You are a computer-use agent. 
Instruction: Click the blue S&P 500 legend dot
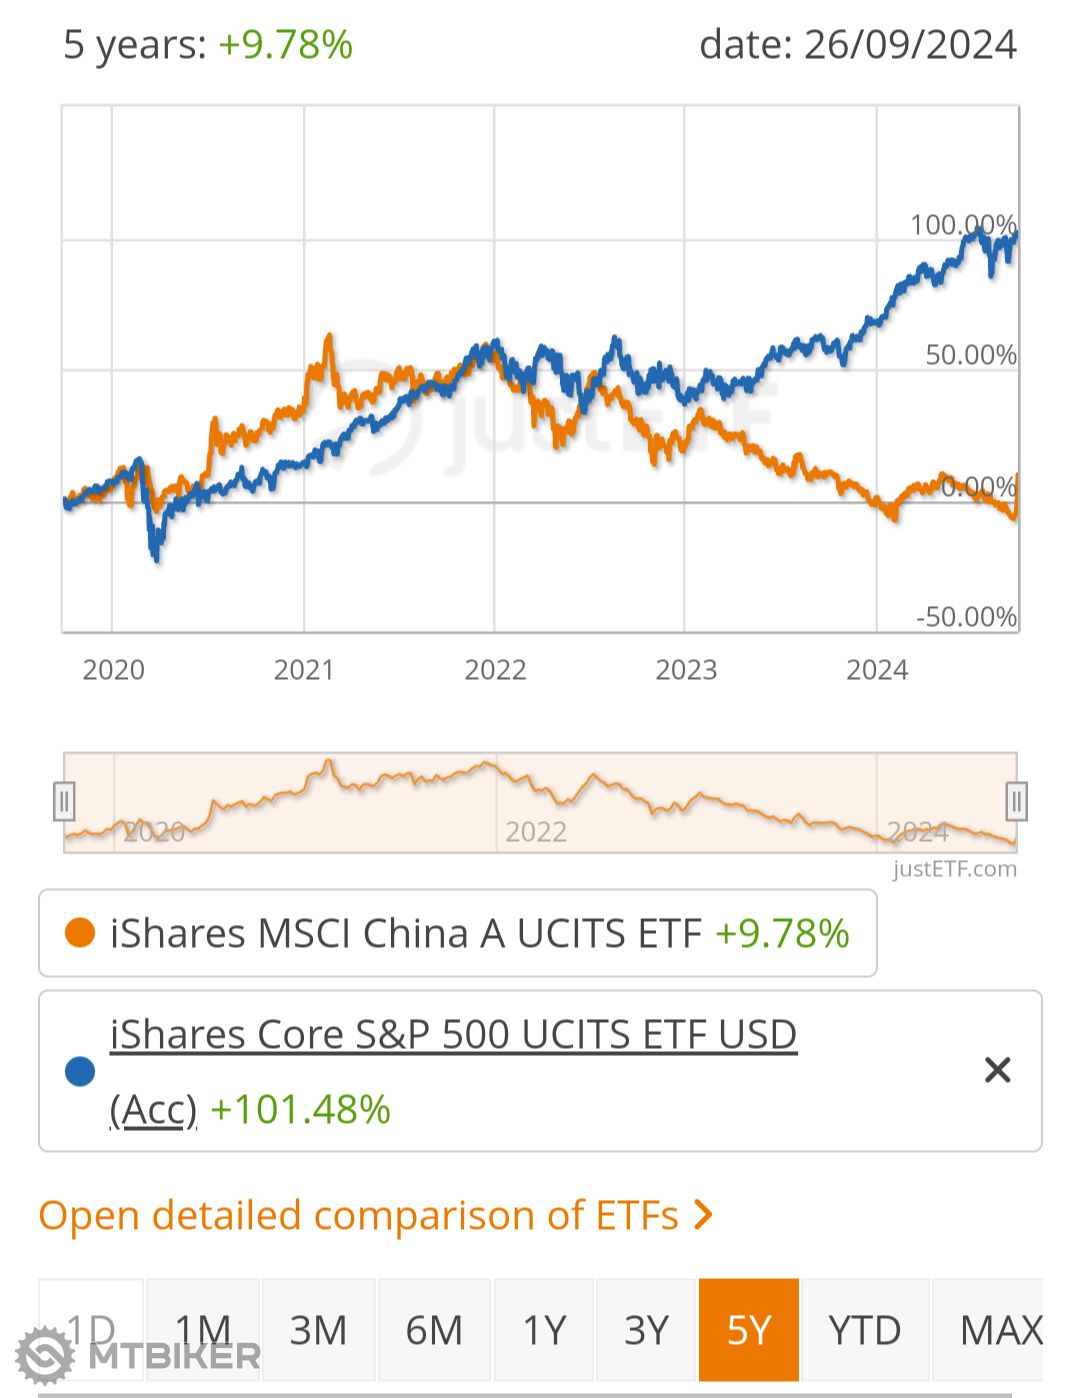tap(79, 1071)
